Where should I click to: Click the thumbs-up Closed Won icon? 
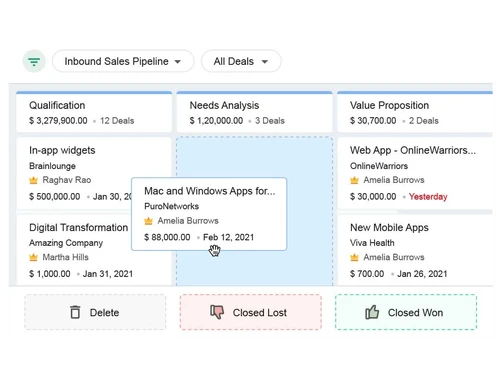click(x=372, y=312)
